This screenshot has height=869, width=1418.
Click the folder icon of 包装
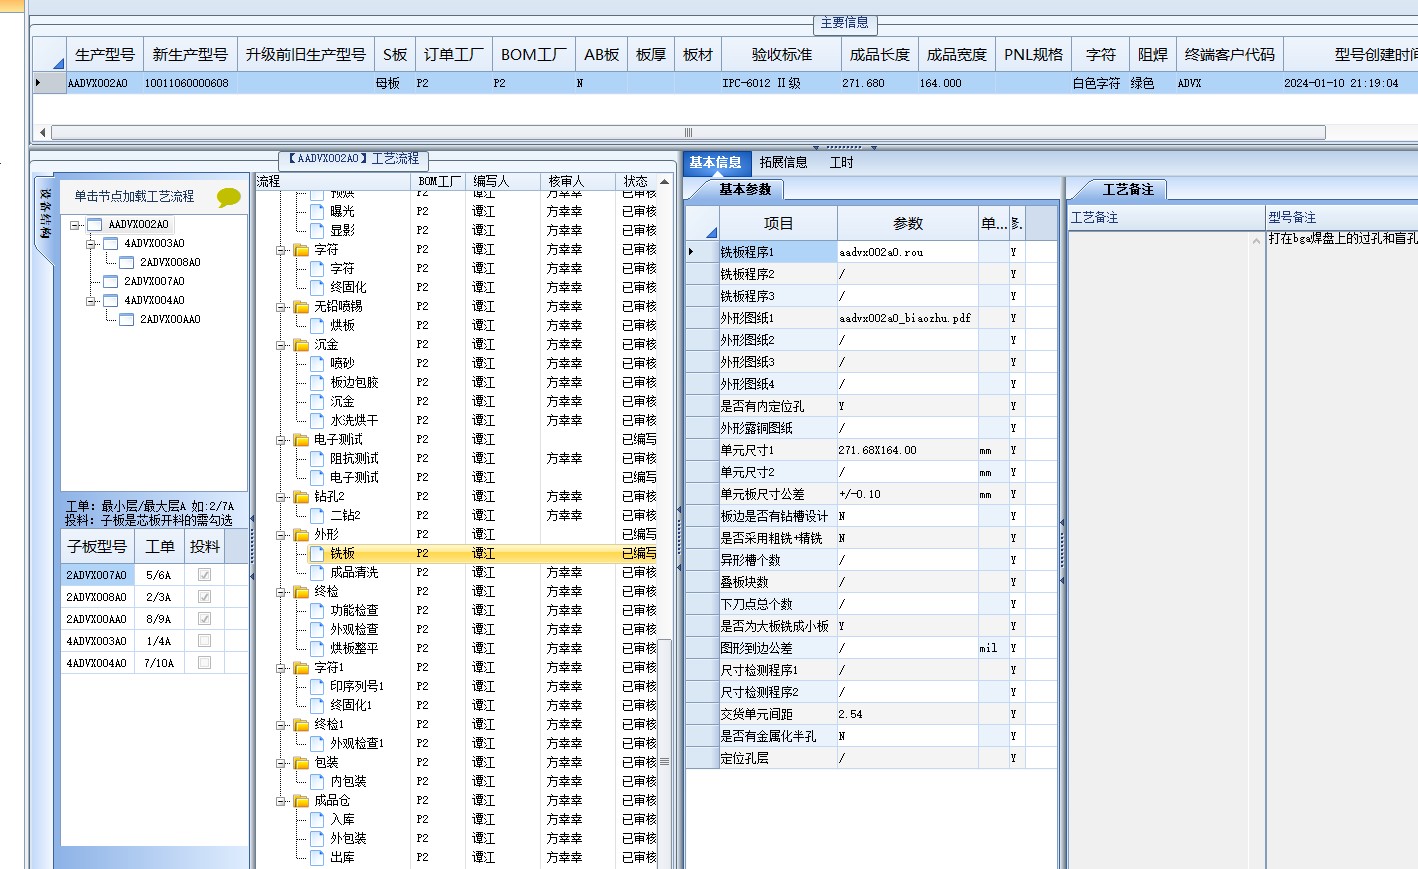click(301, 763)
